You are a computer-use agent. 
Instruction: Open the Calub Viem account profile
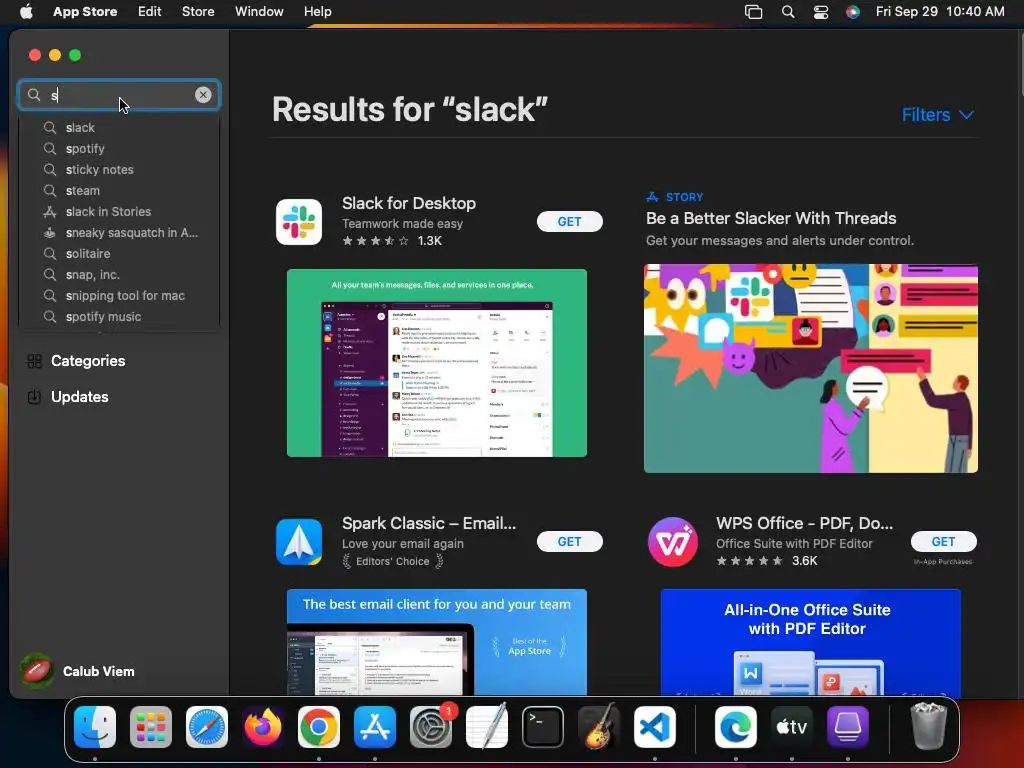[x=78, y=671]
